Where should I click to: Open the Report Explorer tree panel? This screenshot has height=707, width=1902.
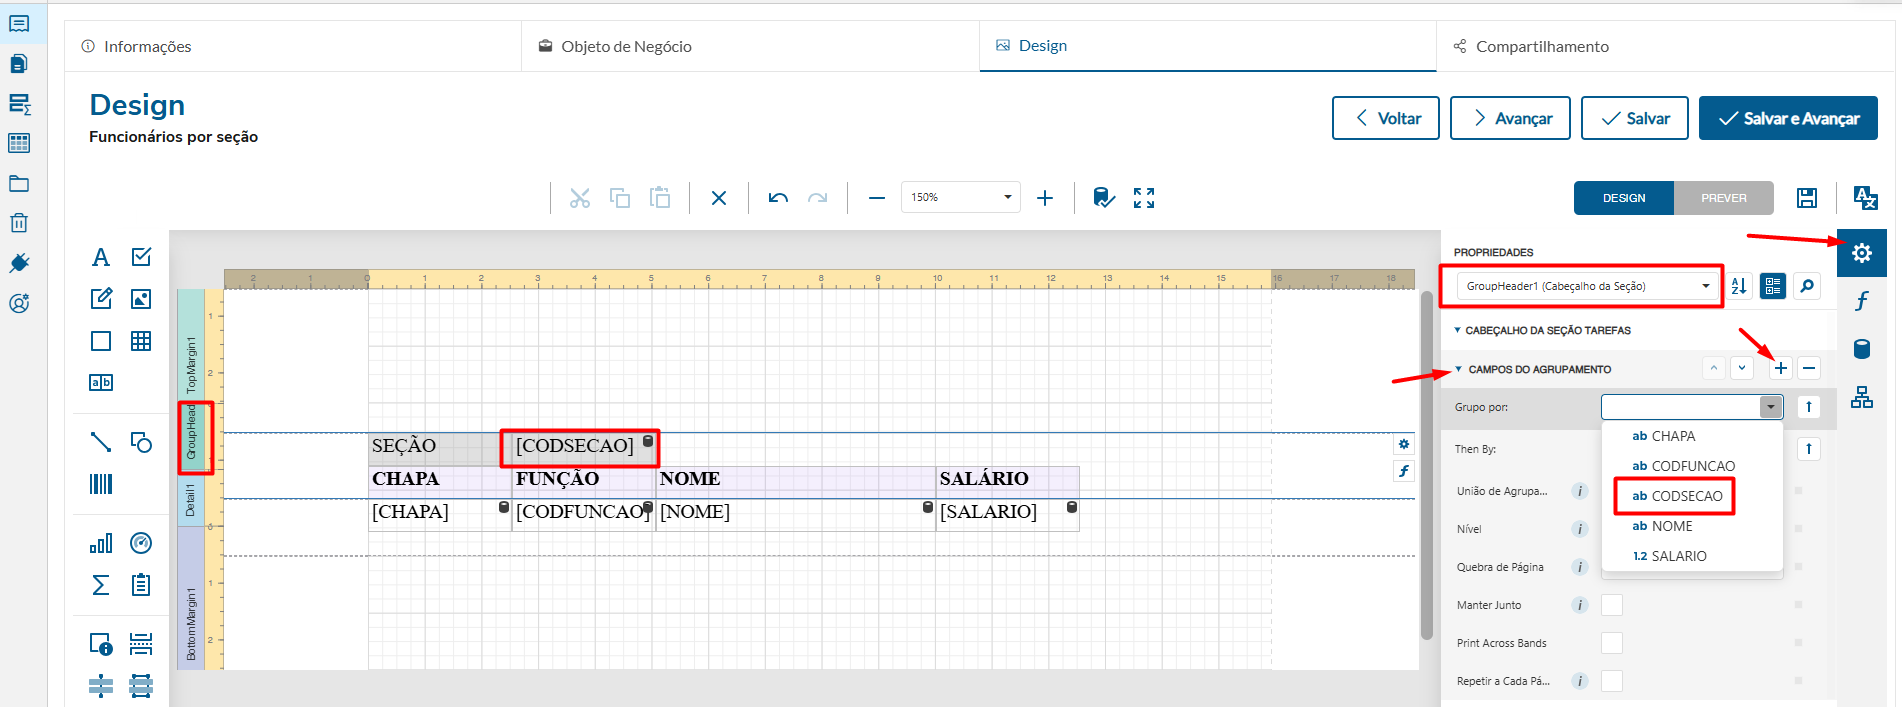pos(1862,397)
